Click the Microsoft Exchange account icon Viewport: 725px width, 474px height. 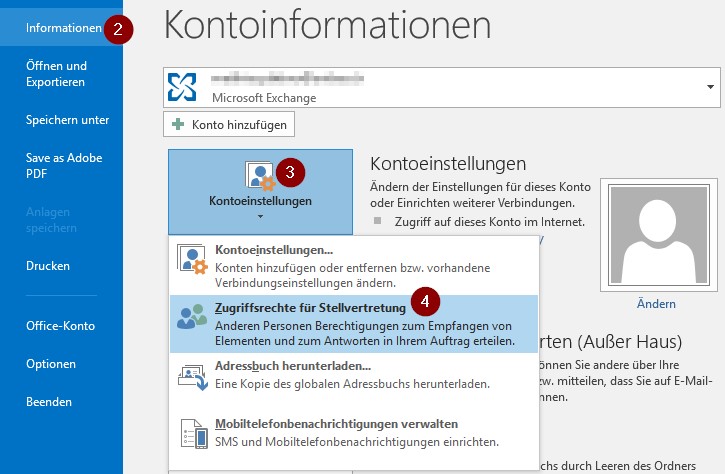[186, 88]
